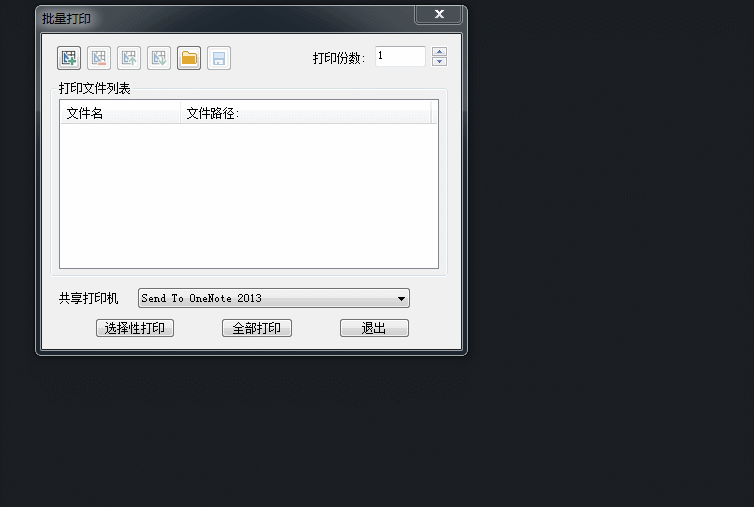Click the remove drawing file icon
The height and width of the screenshot is (507, 754).
[99, 58]
